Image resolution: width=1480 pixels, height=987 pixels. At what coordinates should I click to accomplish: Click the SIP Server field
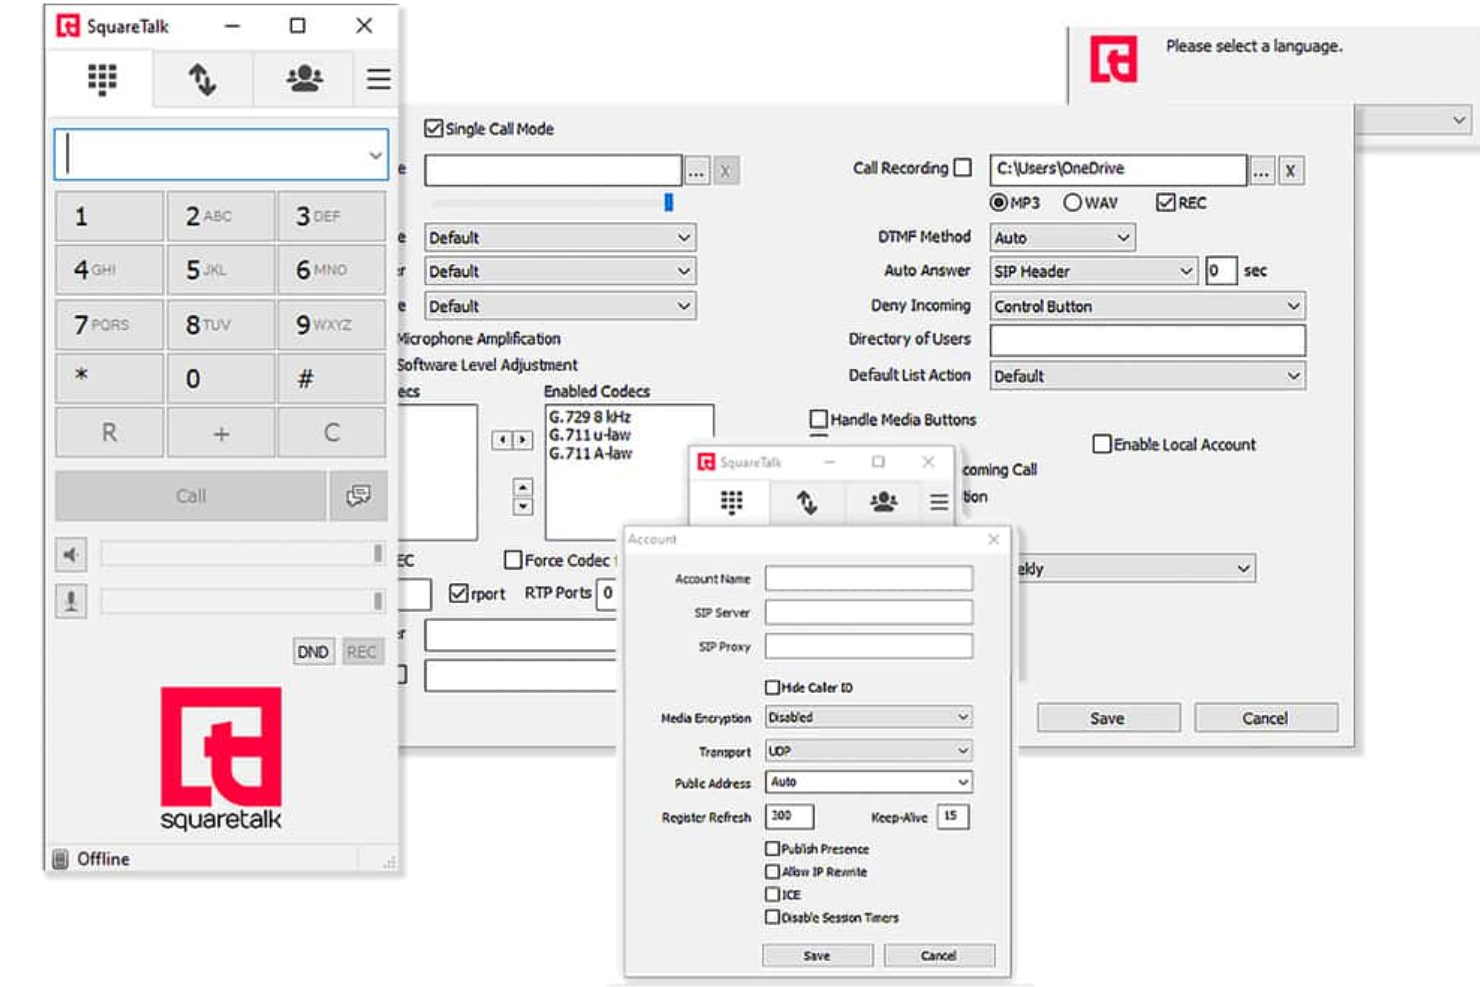869,612
